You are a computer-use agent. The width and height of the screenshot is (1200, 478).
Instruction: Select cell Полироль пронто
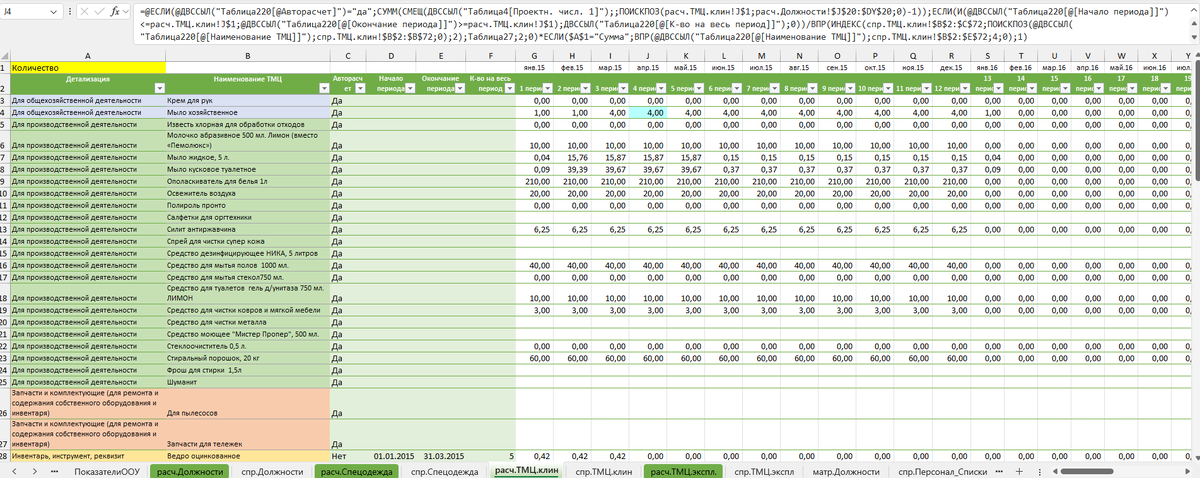pyautogui.click(x=247, y=205)
